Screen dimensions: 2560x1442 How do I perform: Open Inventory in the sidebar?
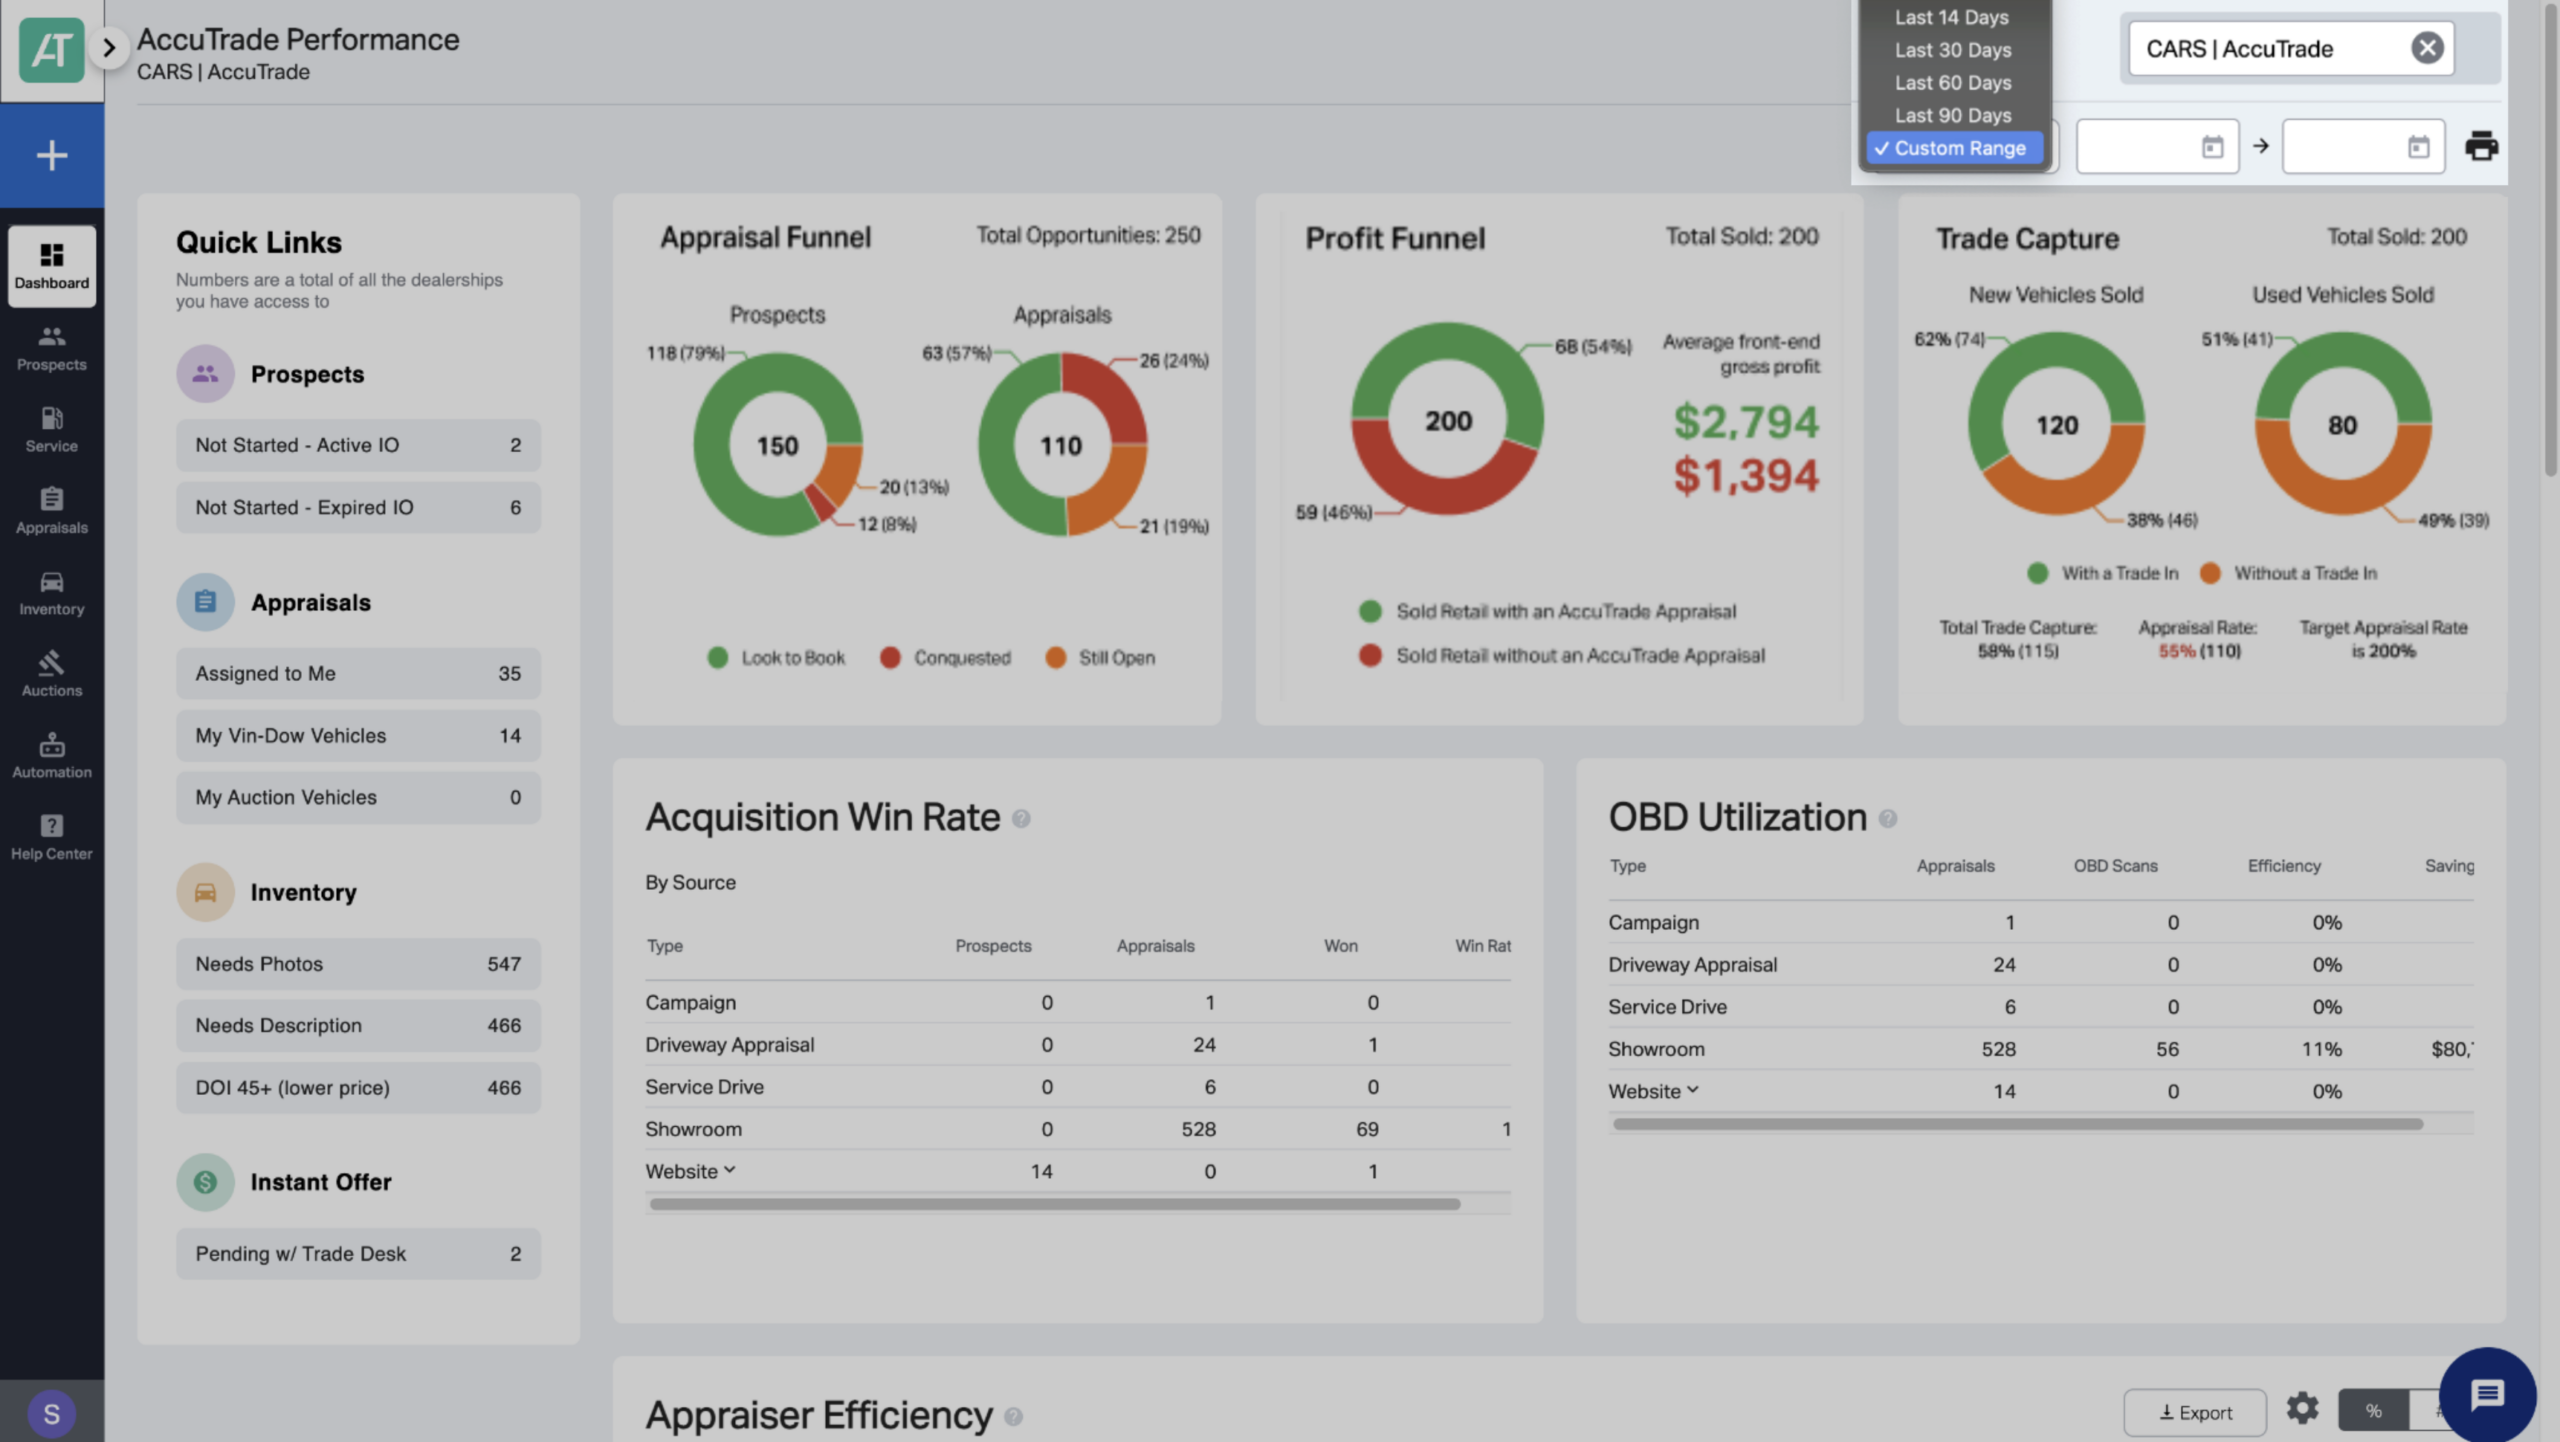point(52,593)
